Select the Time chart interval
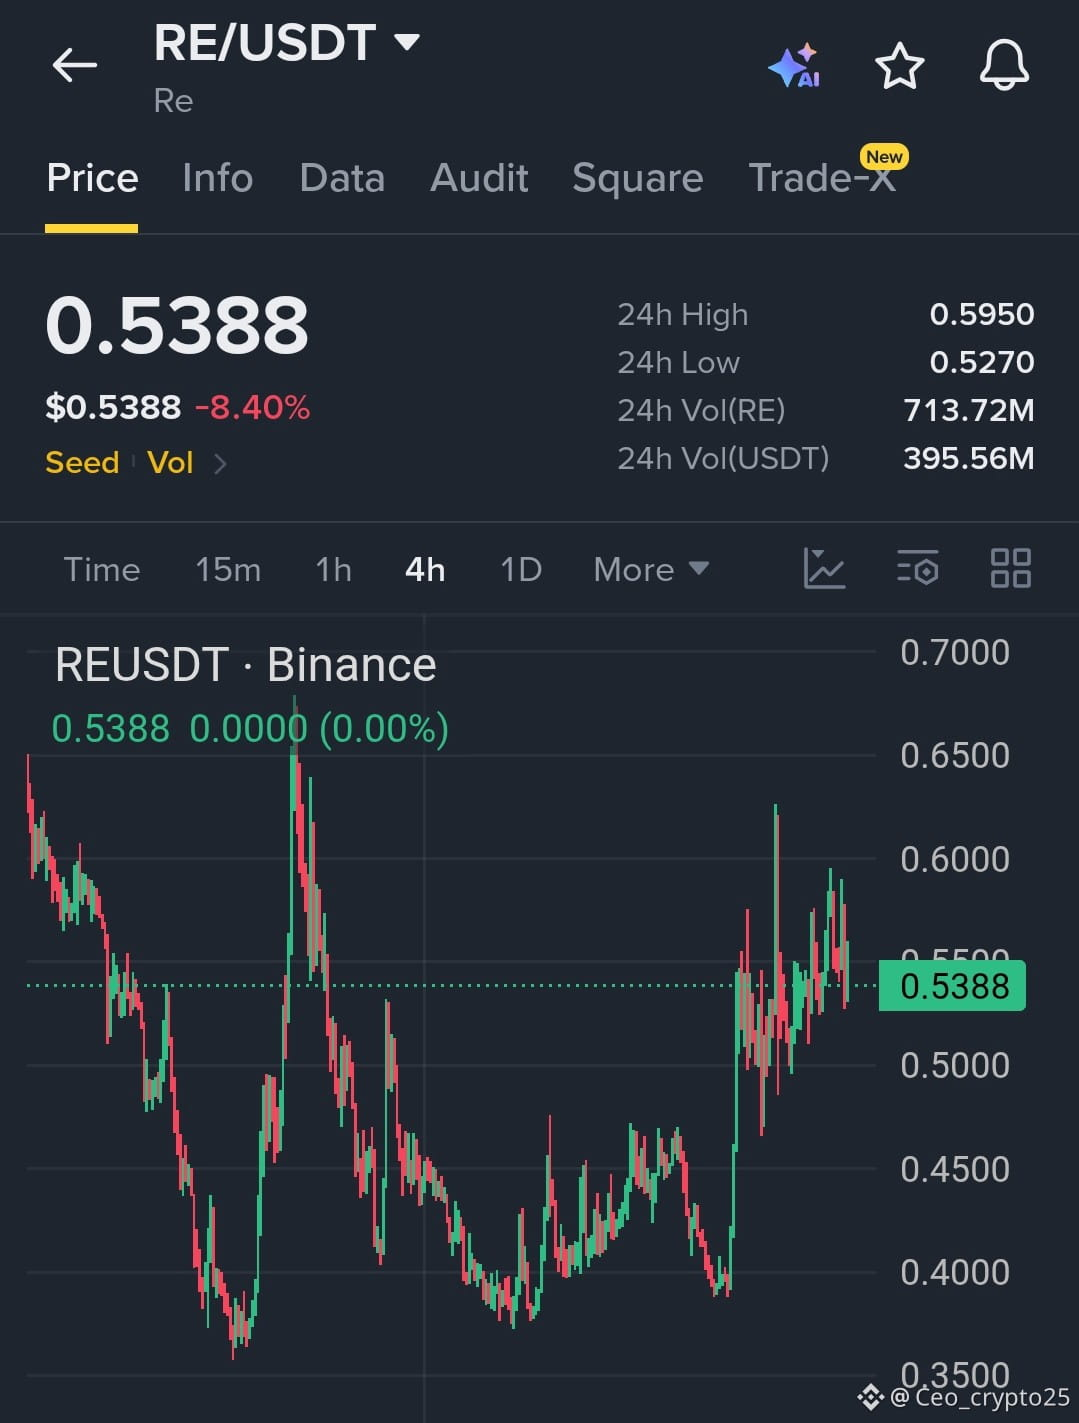 [x=102, y=569]
